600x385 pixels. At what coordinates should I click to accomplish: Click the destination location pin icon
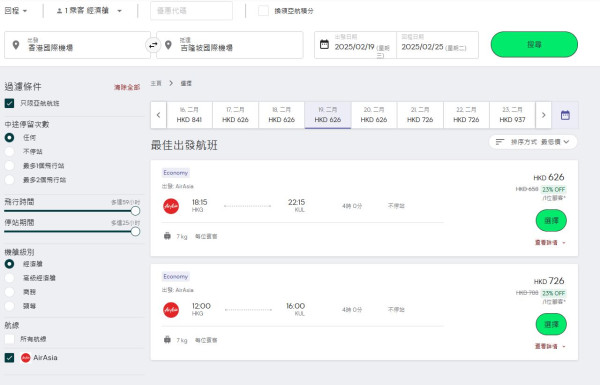click(168, 45)
